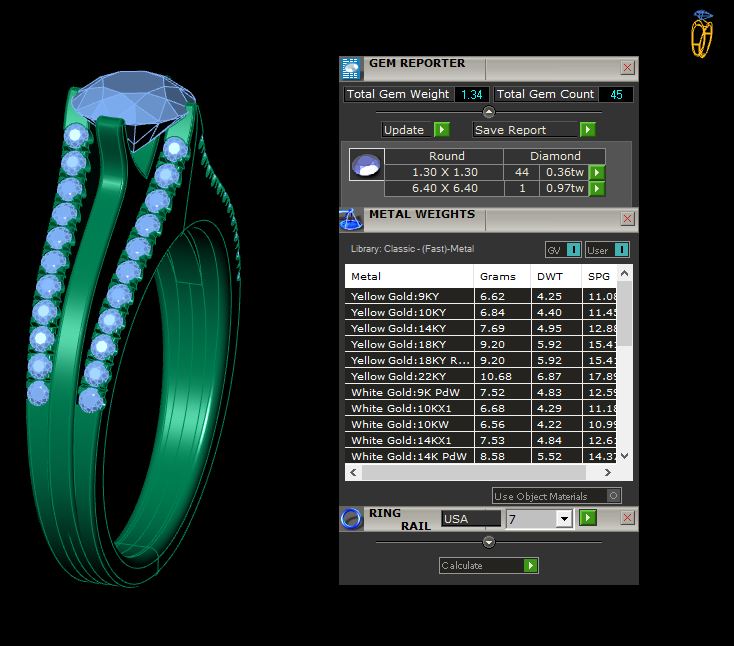This screenshot has width=734, height=646.
Task: Select the White Gold:14K PdW row
Action: [481, 456]
